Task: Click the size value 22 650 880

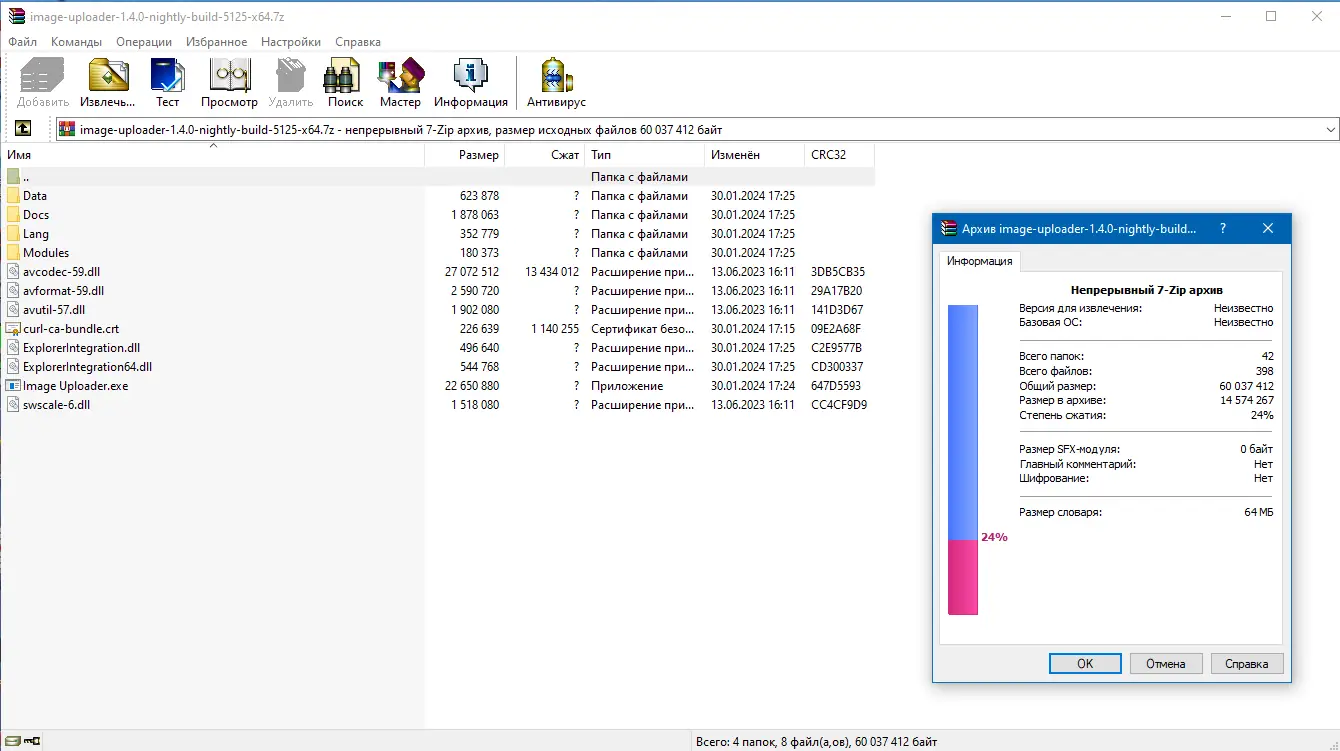Action: (x=472, y=386)
